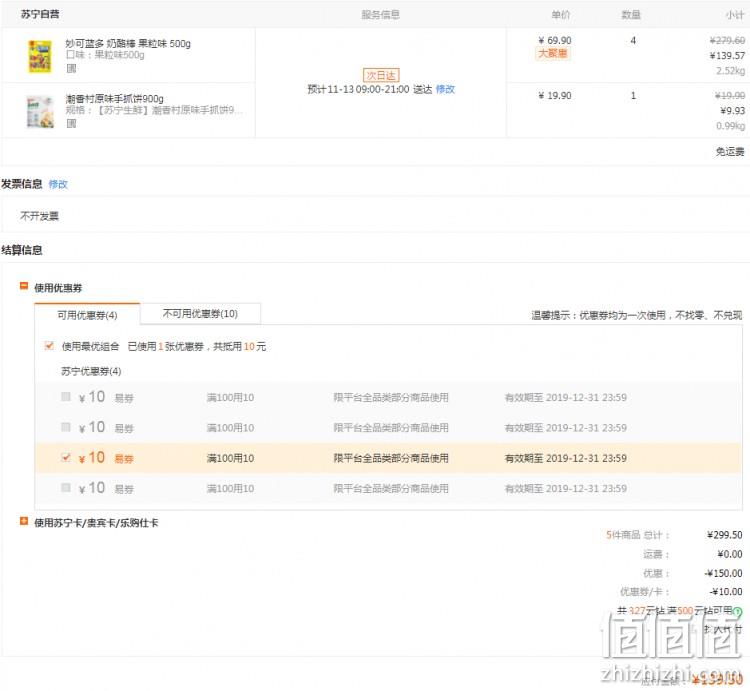Click the -¥150.00 discount amount

click(x=723, y=573)
